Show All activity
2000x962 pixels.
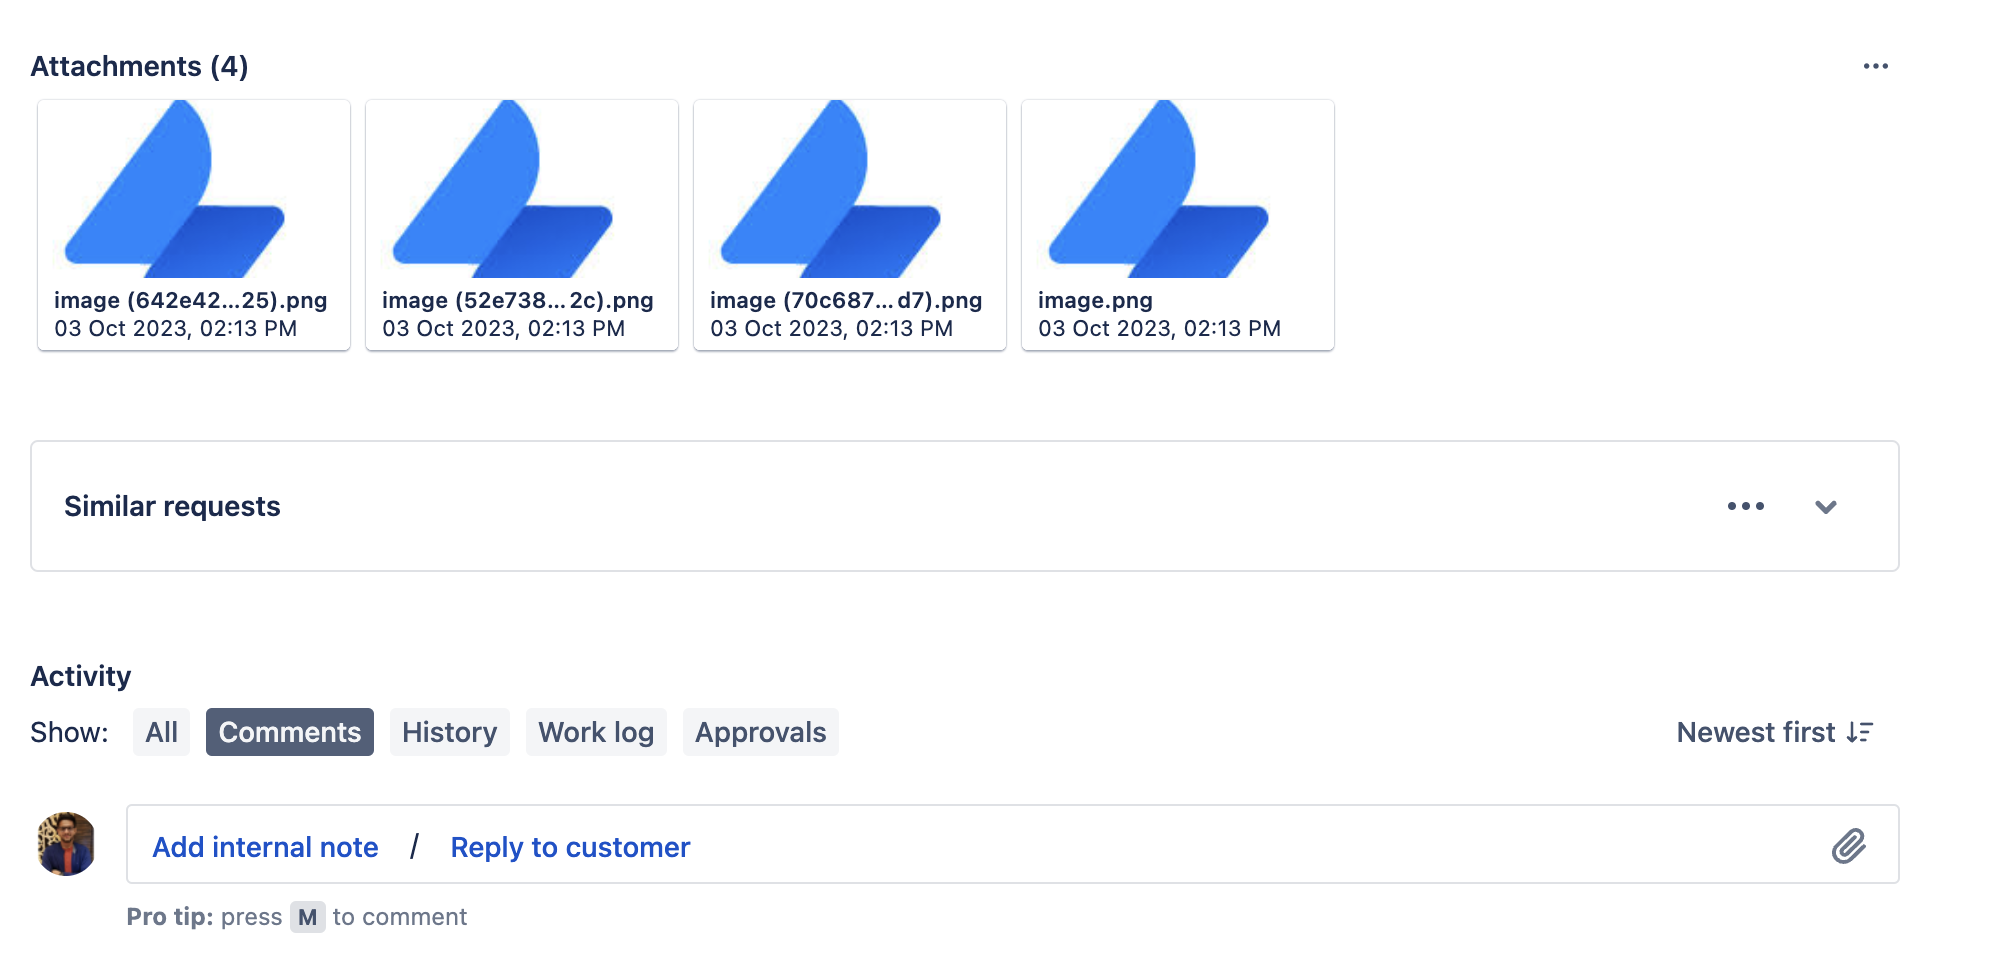(161, 732)
